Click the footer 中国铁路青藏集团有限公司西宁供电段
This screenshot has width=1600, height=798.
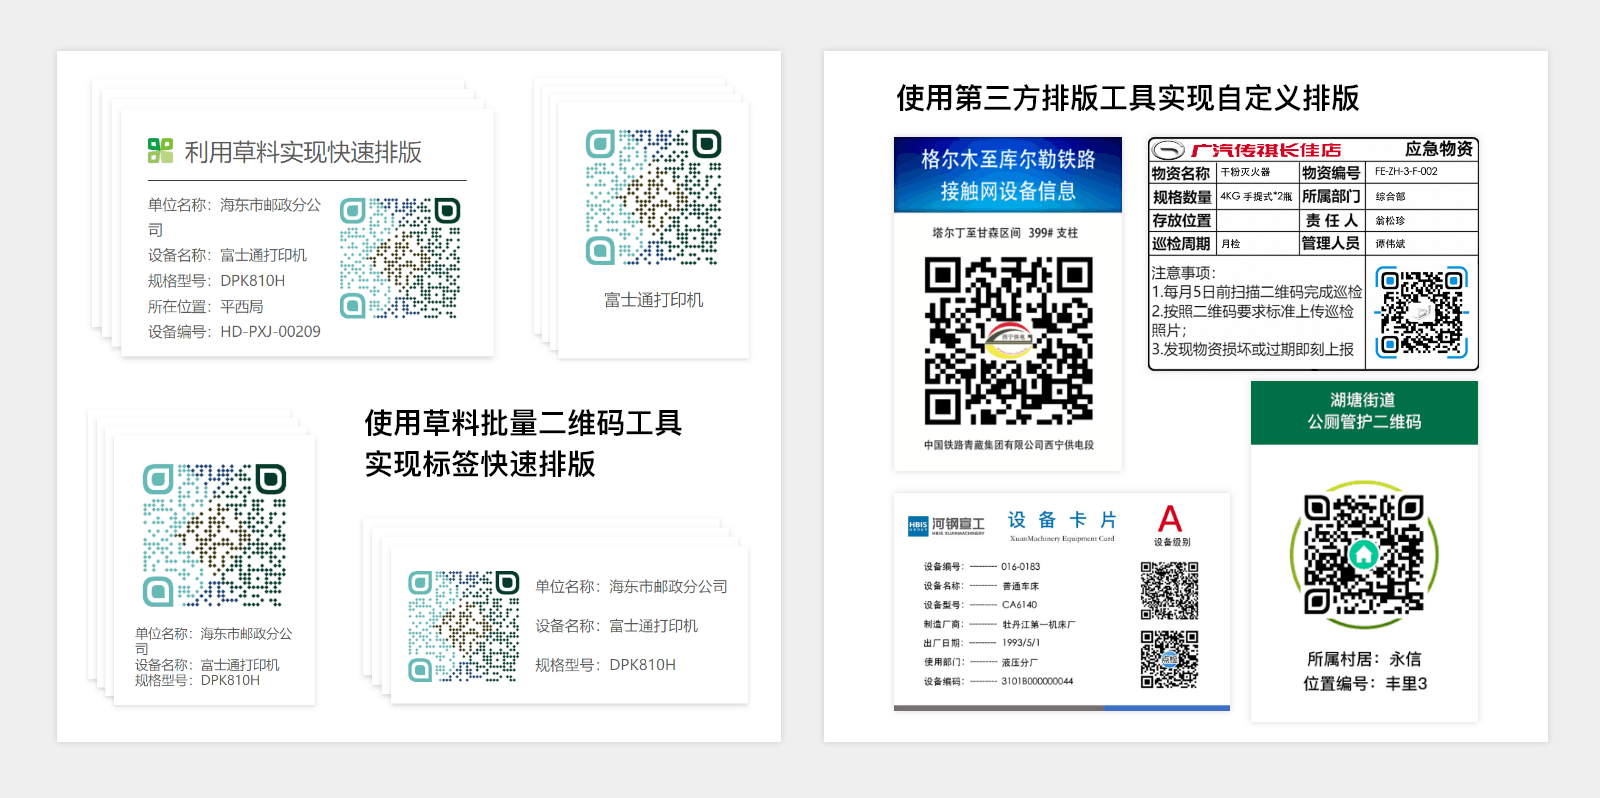[1008, 445]
